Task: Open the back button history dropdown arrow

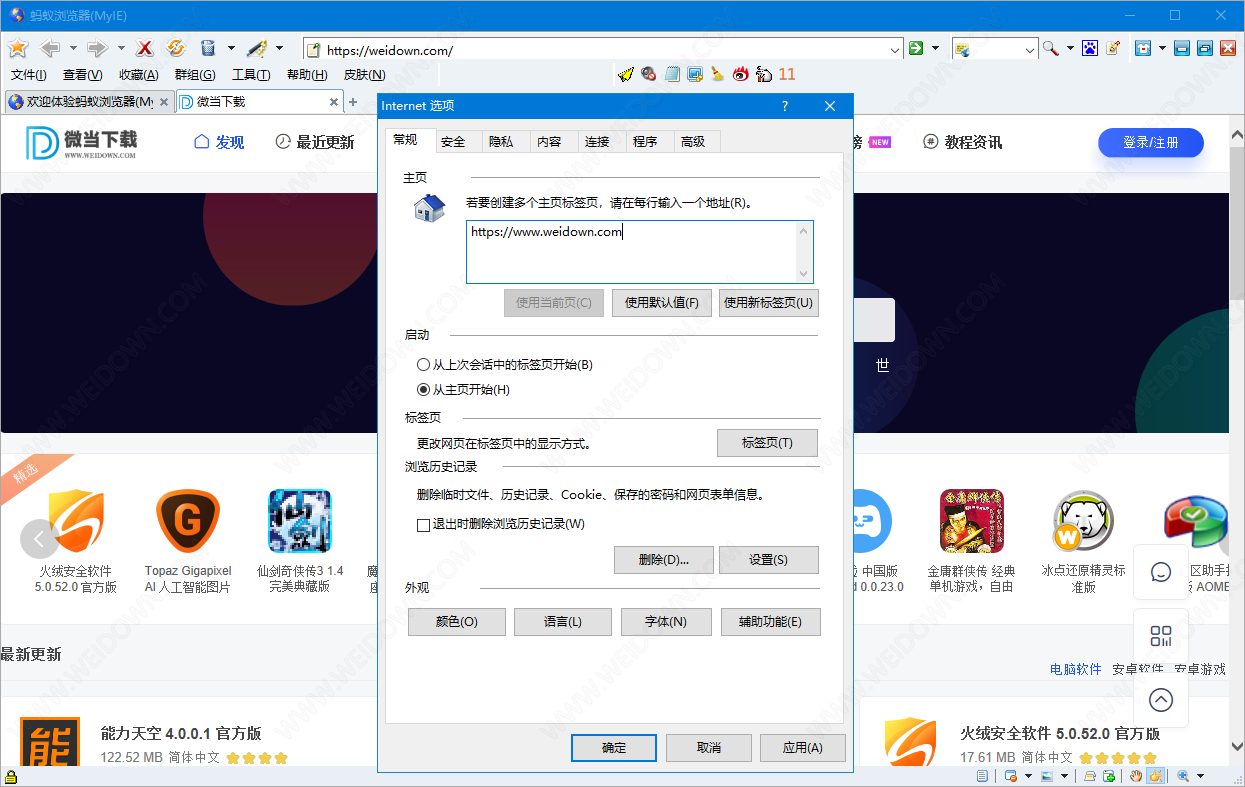Action: (x=73, y=48)
